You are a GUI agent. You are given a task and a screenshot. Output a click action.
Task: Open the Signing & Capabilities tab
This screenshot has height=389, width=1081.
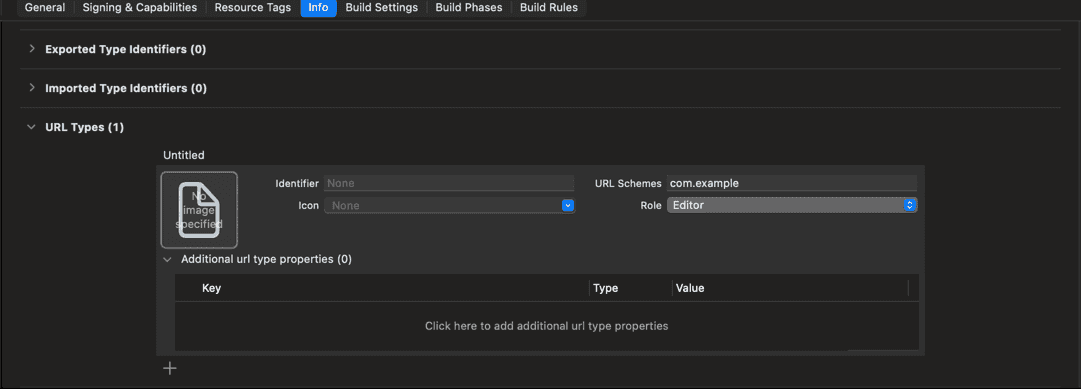click(139, 8)
